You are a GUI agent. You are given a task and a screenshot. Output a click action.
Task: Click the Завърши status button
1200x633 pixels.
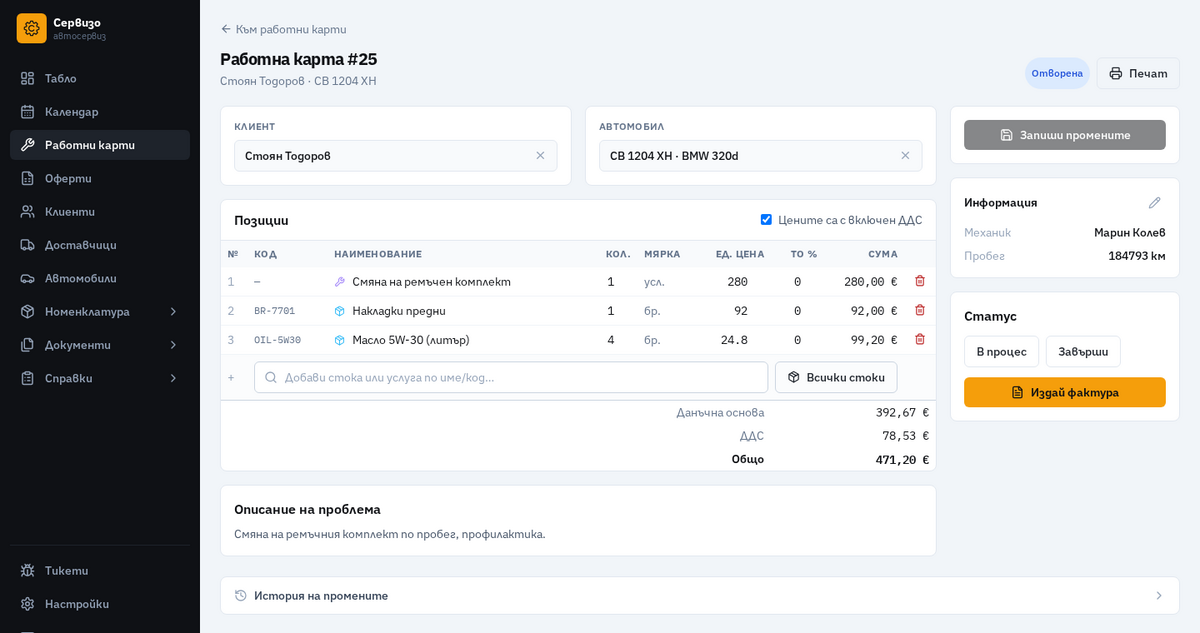1083,351
